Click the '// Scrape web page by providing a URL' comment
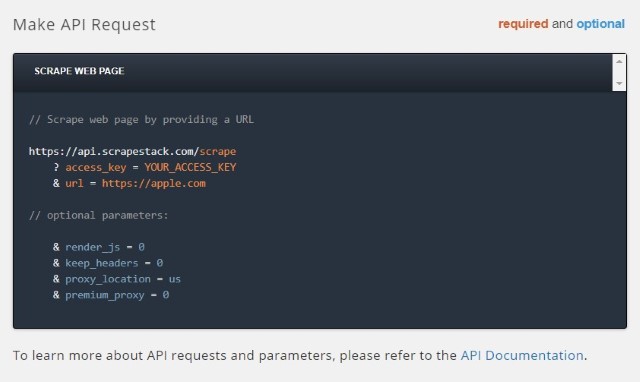Screen dimensions: 640x382 (141, 120)
